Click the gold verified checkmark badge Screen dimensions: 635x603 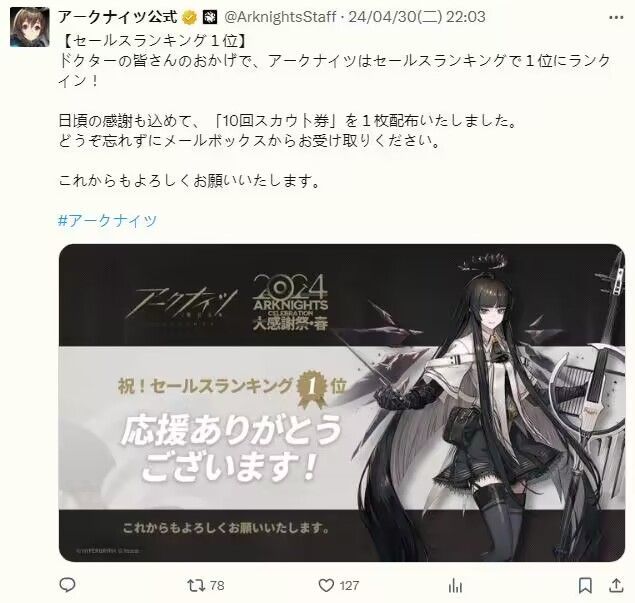point(189,17)
